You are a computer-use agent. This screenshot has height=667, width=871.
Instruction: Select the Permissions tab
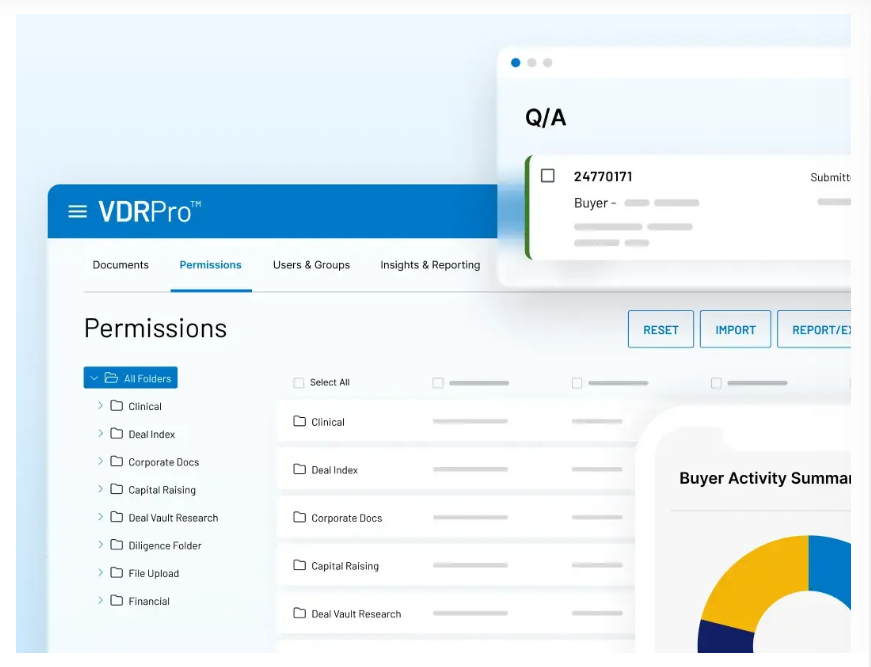[211, 265]
